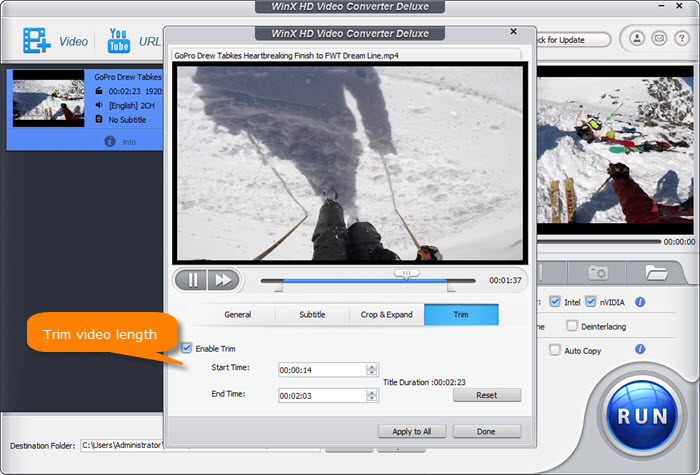Click the End Time input field
The width and height of the screenshot is (700, 475).
point(329,396)
